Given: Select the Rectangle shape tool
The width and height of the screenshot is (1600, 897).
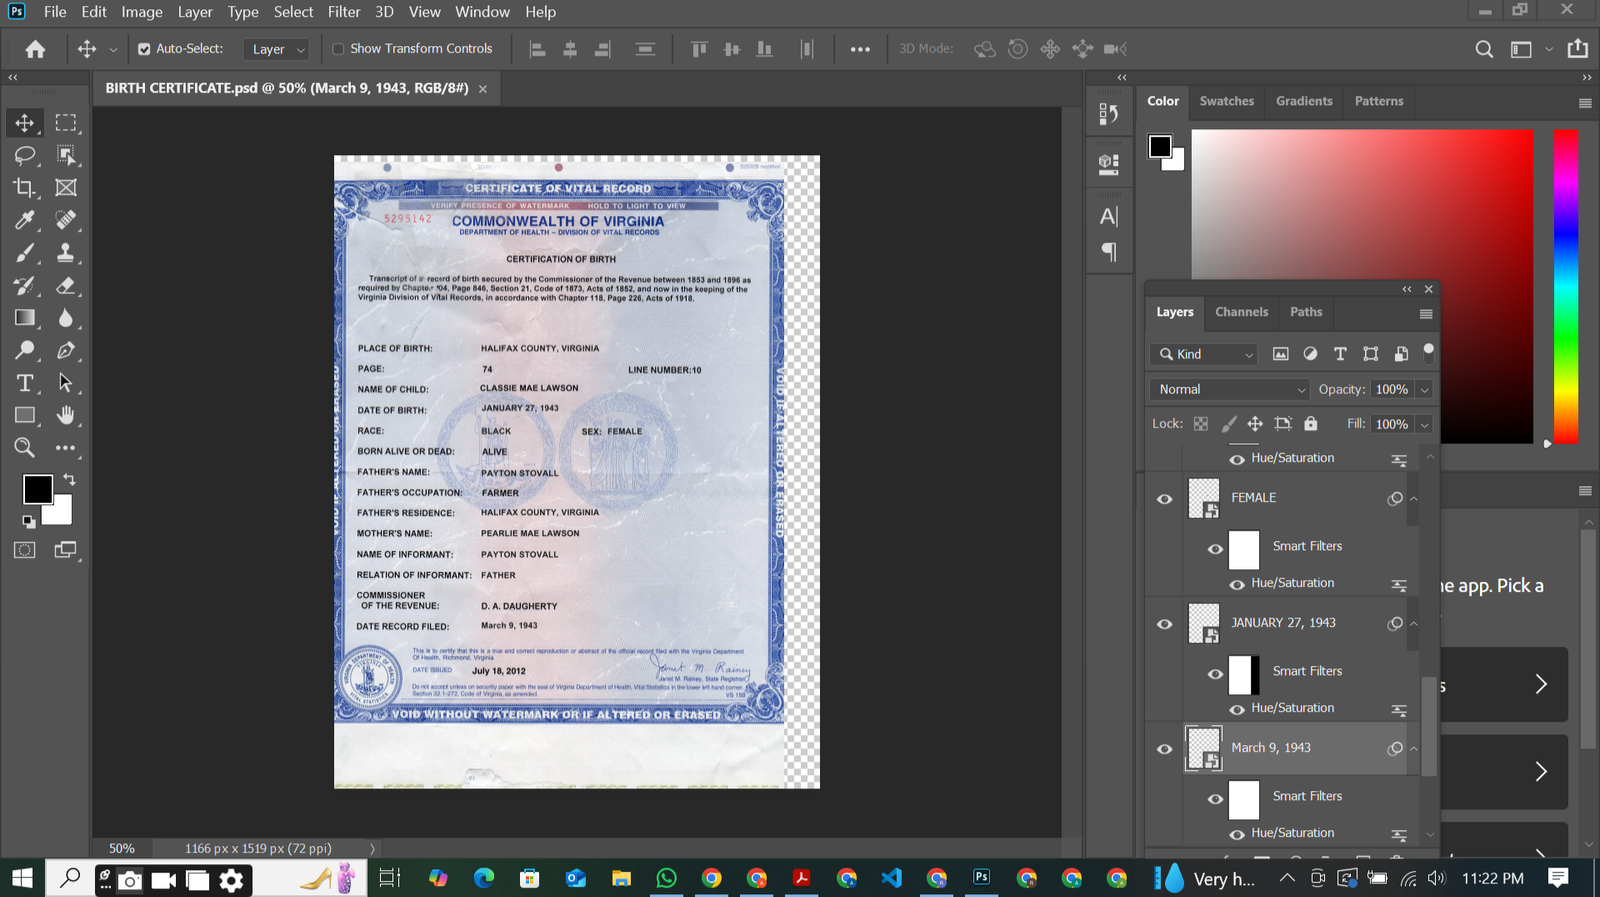Looking at the screenshot, I should [24, 415].
